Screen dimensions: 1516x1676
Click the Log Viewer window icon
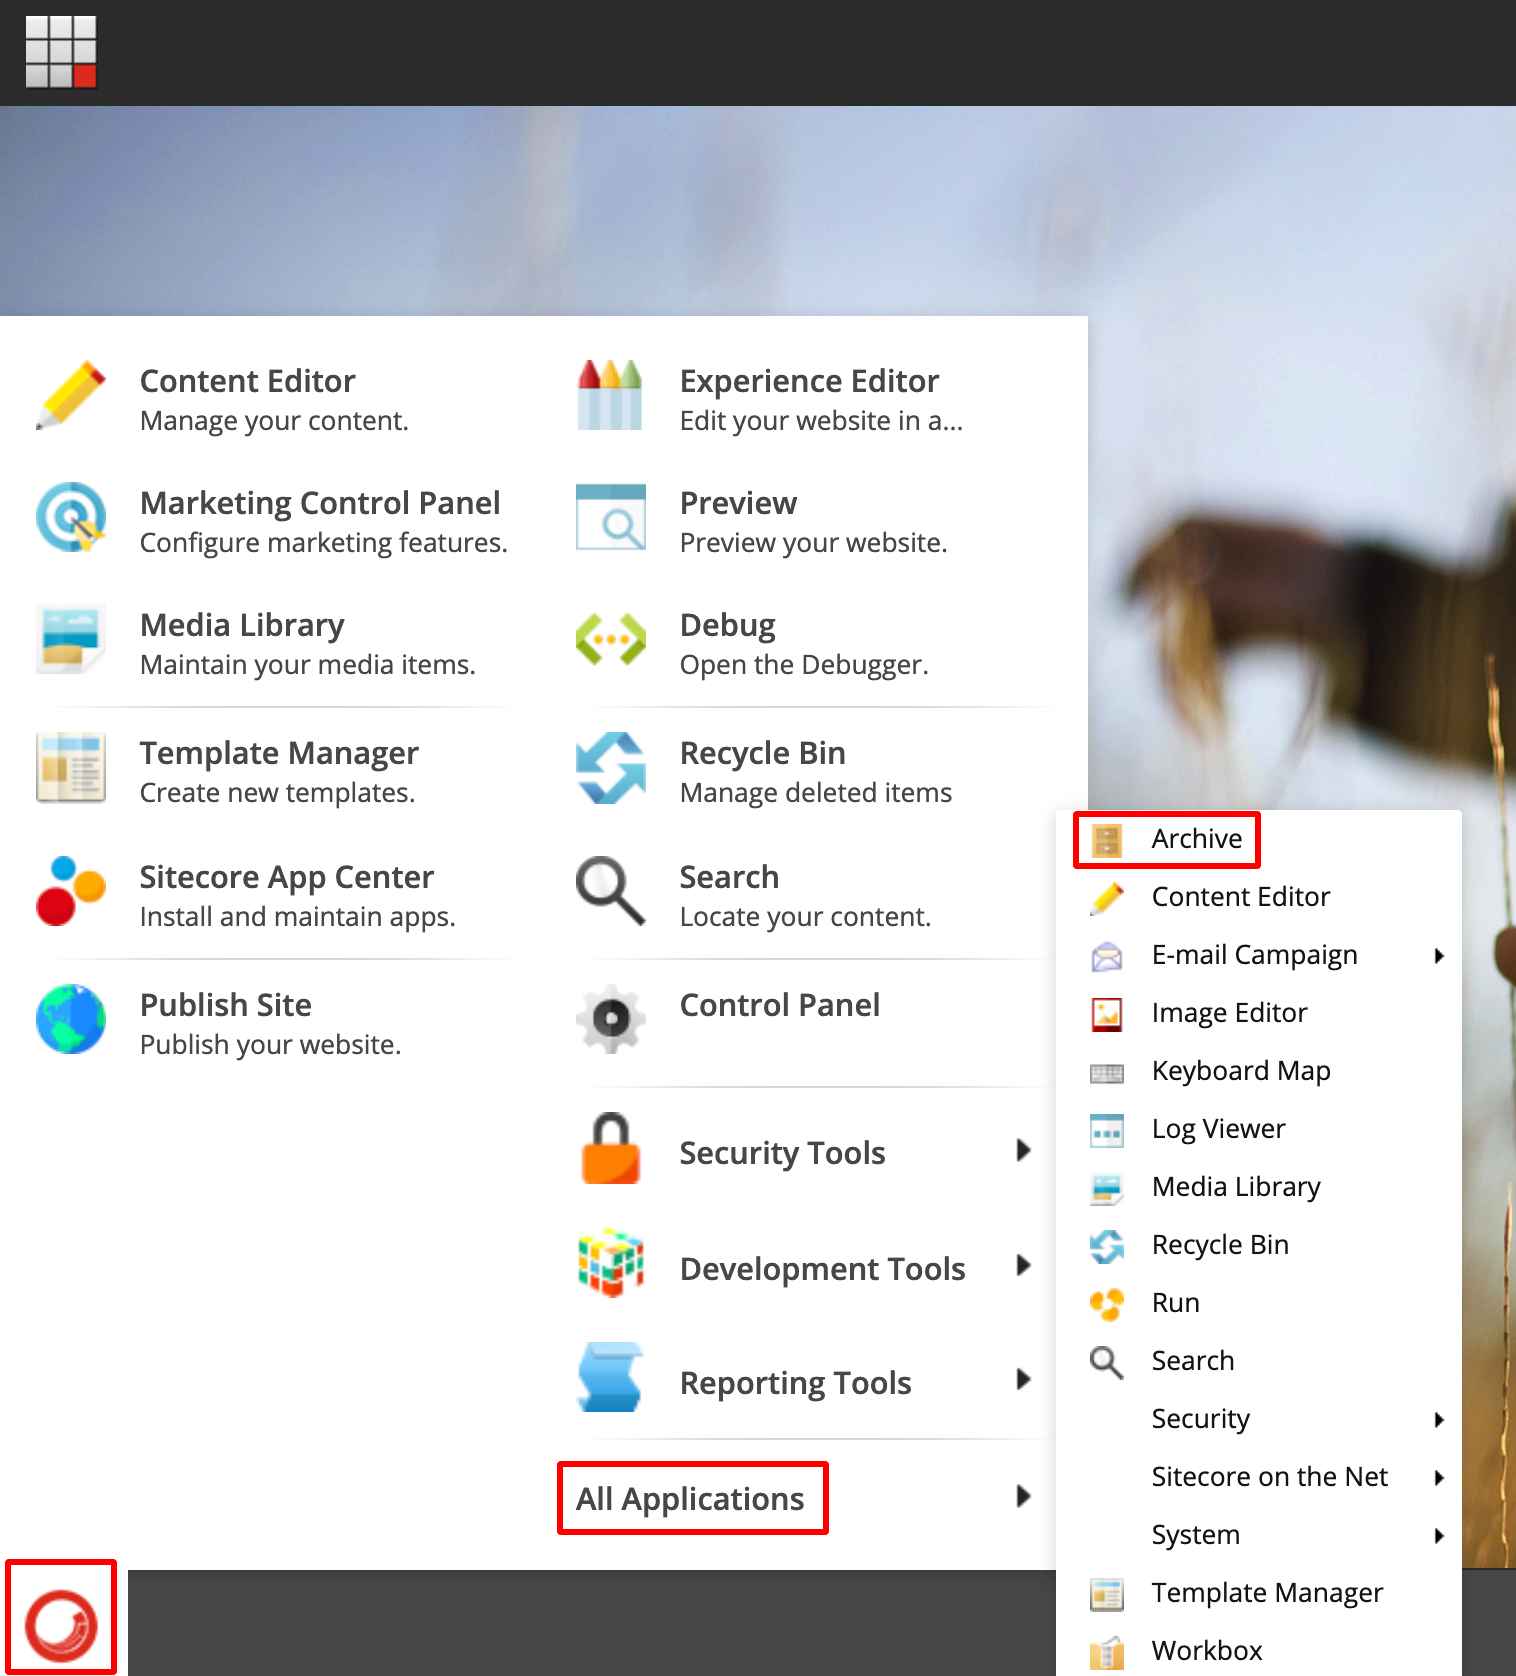(x=1107, y=1130)
